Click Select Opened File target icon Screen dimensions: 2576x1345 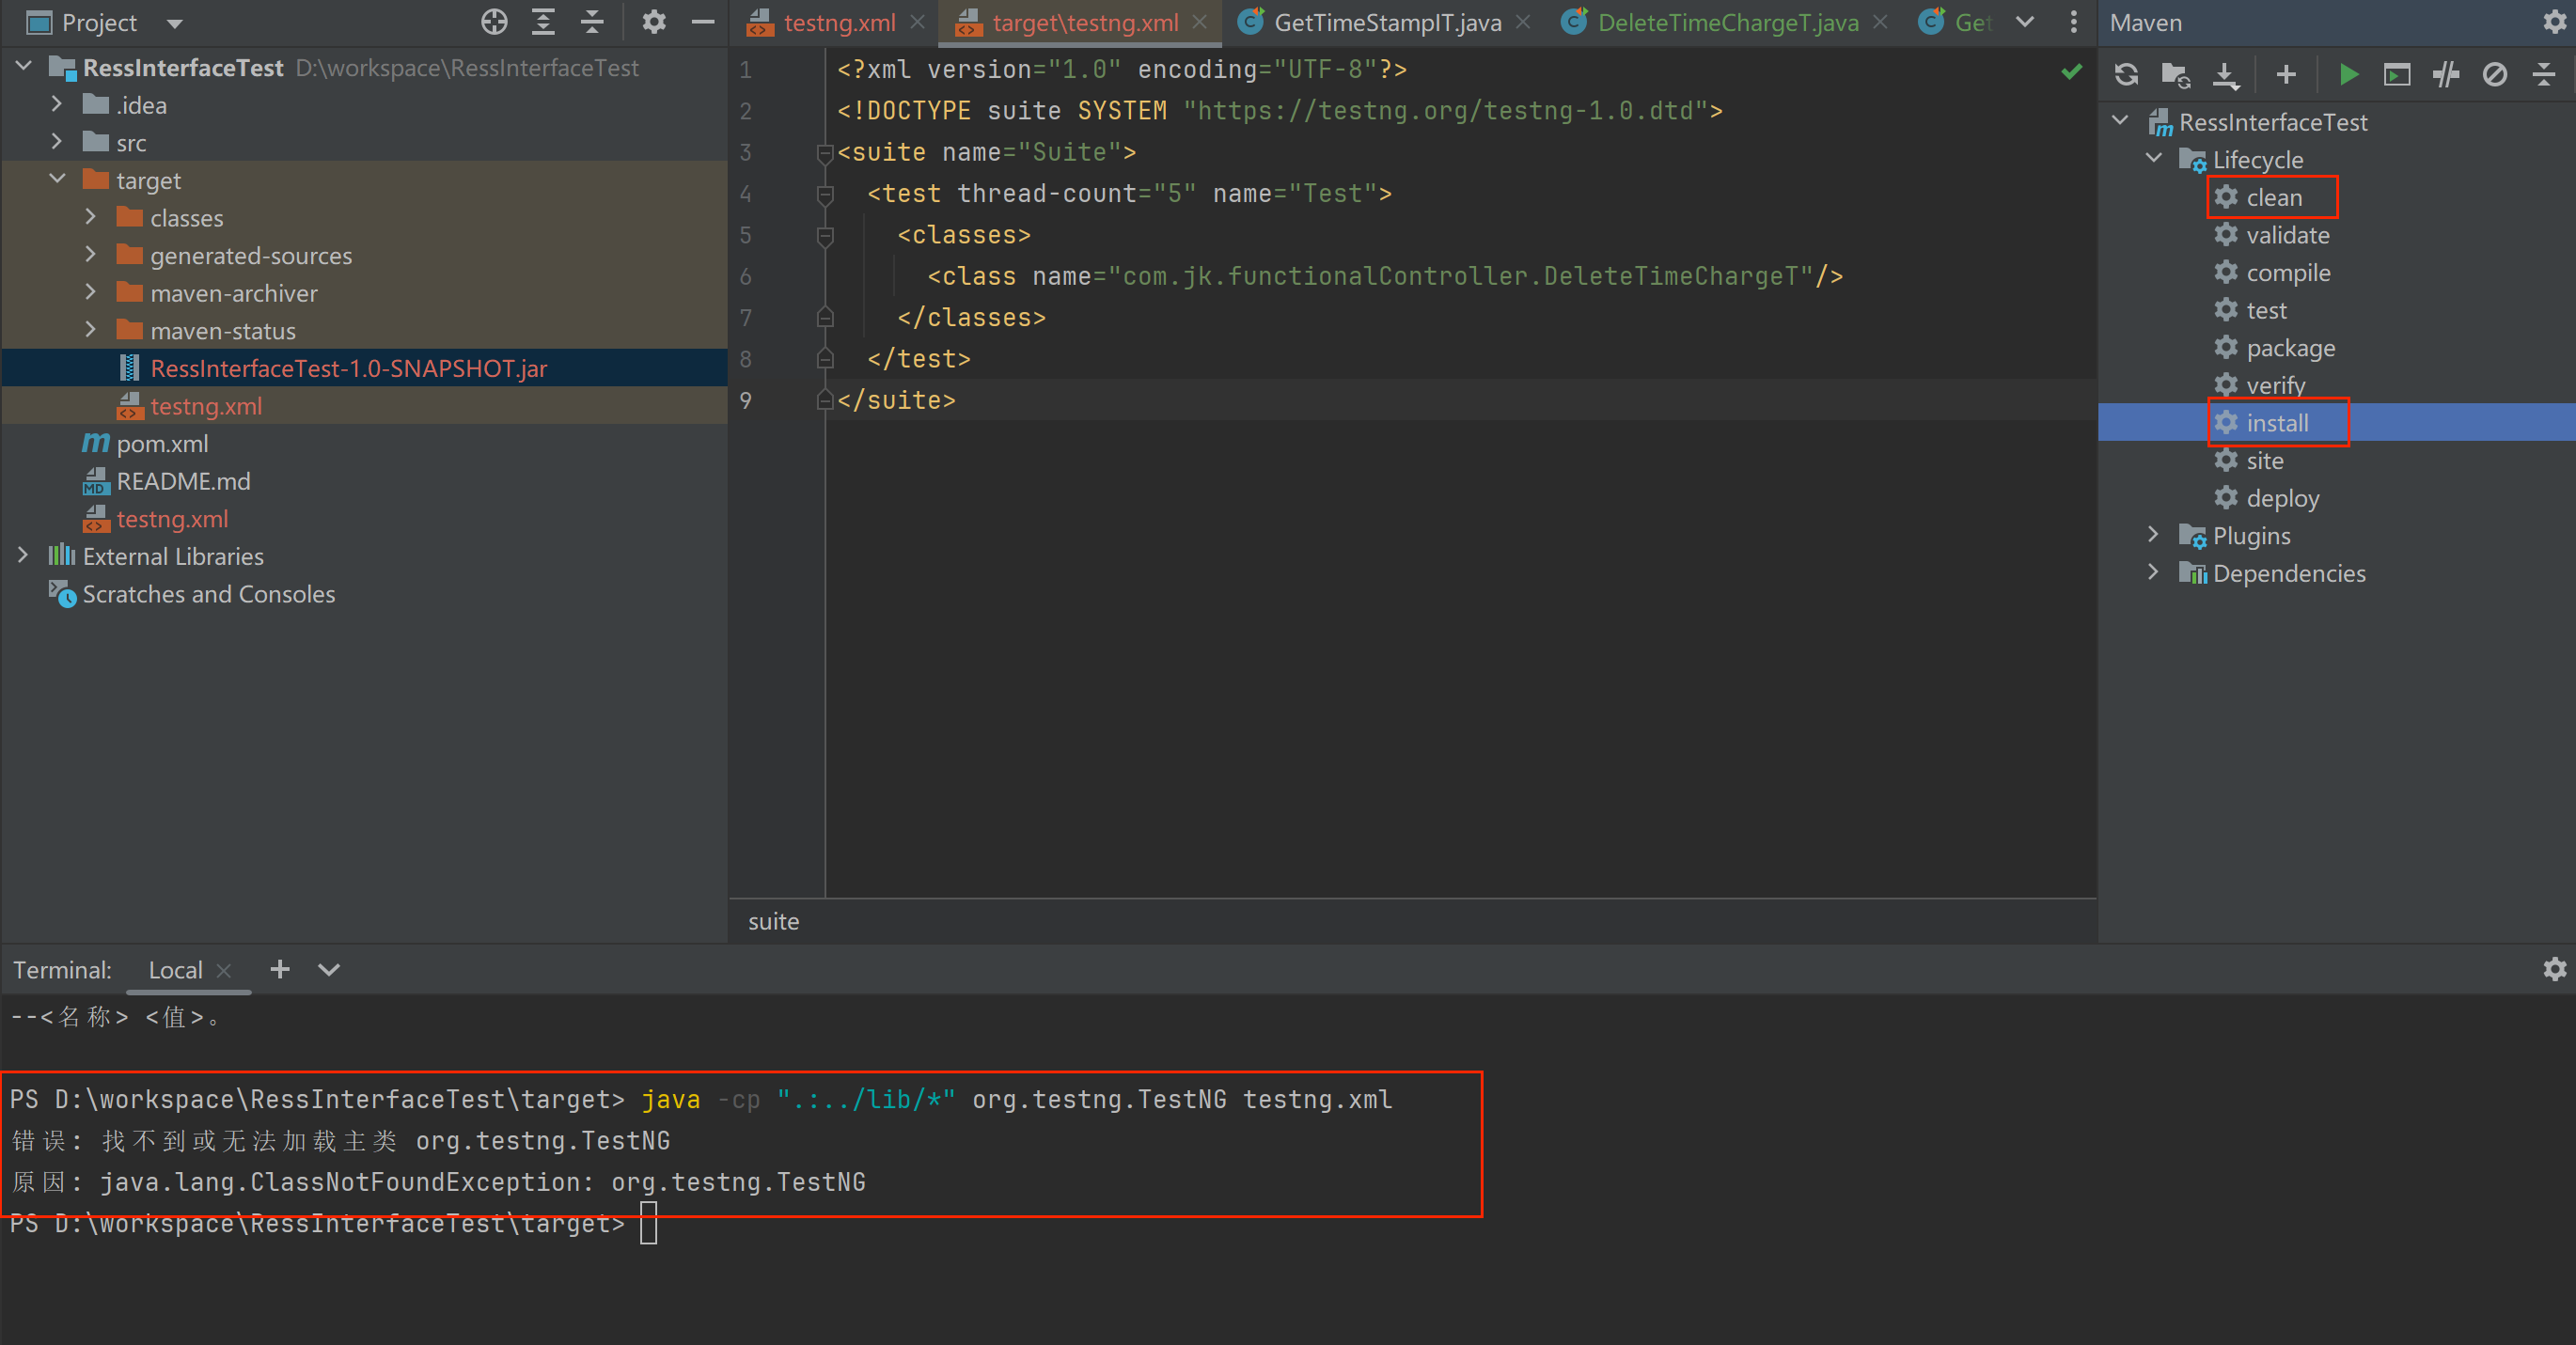click(494, 22)
